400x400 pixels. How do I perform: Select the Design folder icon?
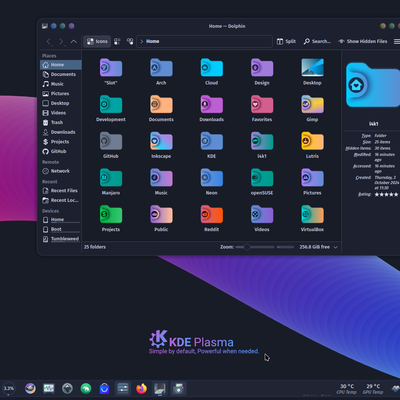(262, 68)
